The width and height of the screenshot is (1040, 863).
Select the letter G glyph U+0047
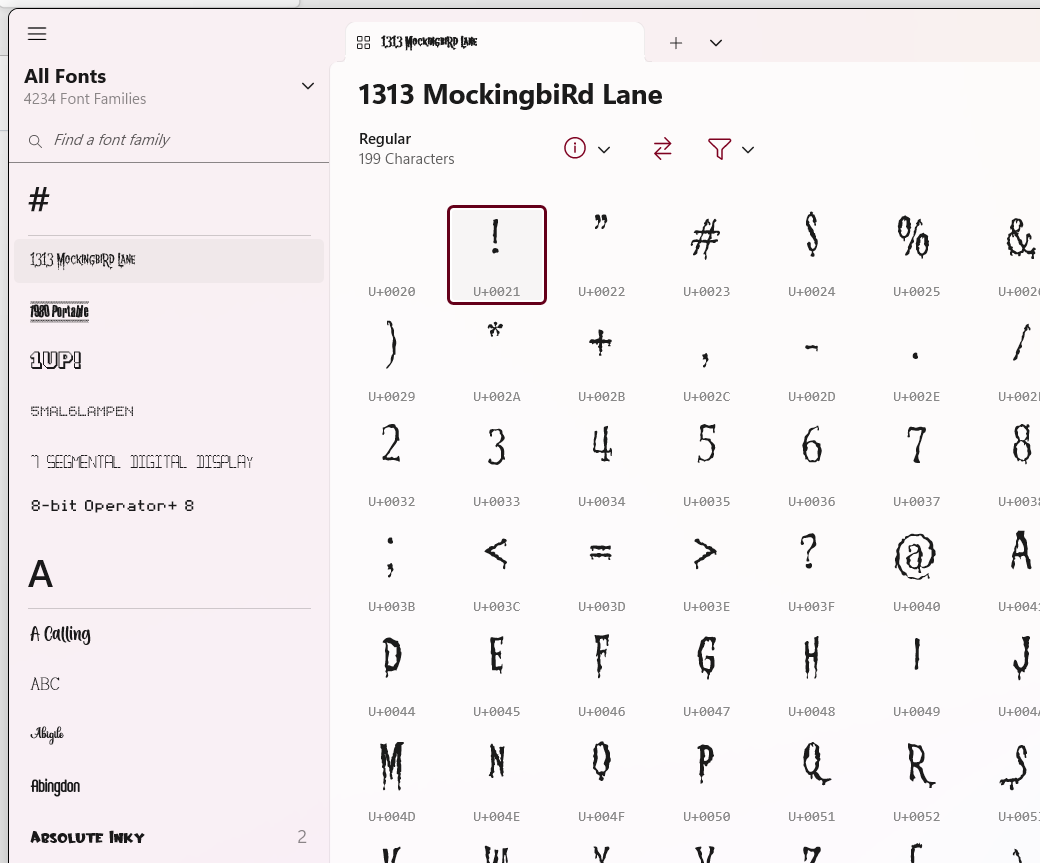(706, 674)
